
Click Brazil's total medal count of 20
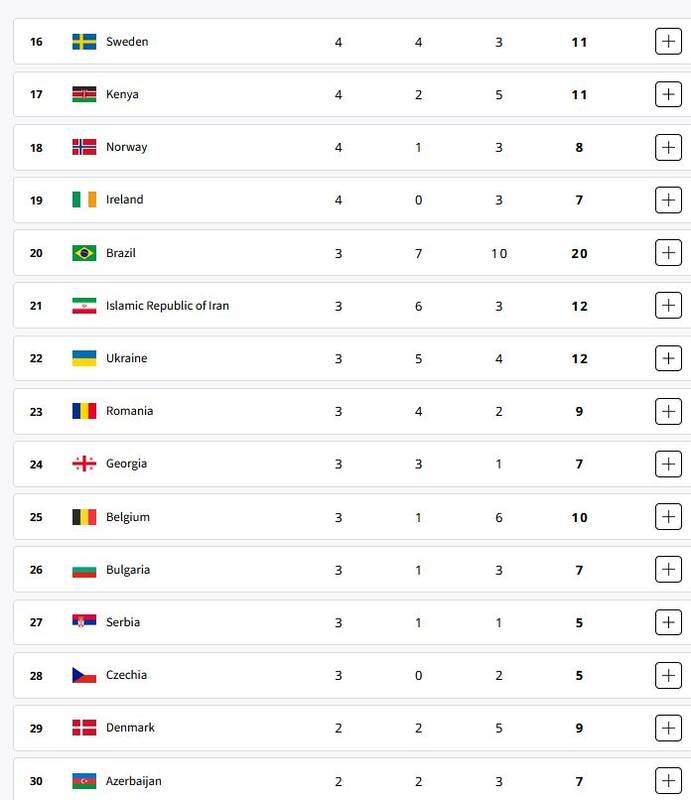click(579, 253)
